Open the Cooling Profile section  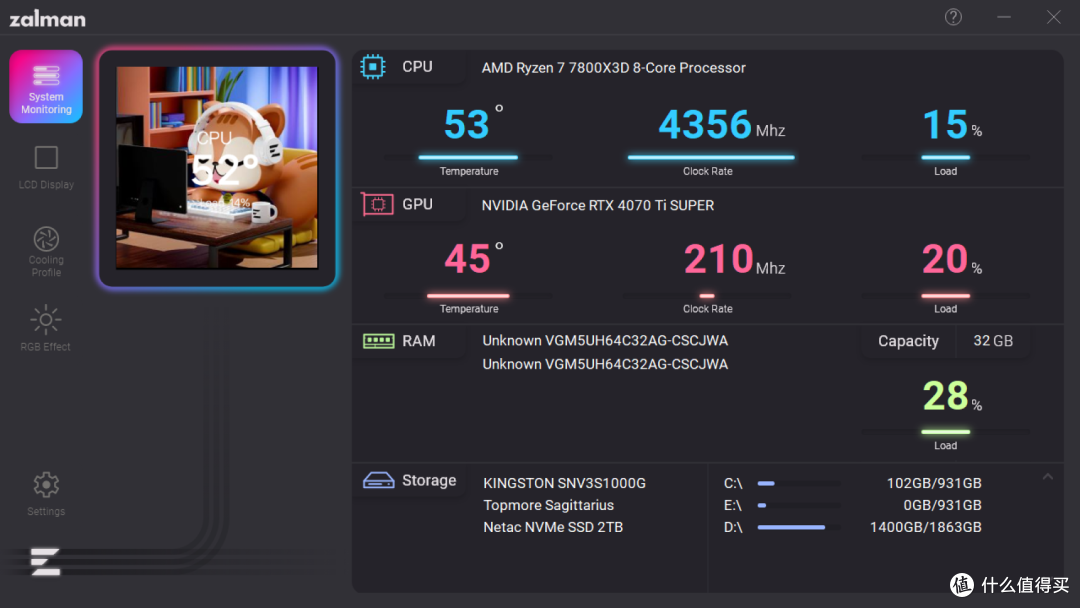pyautogui.click(x=46, y=252)
